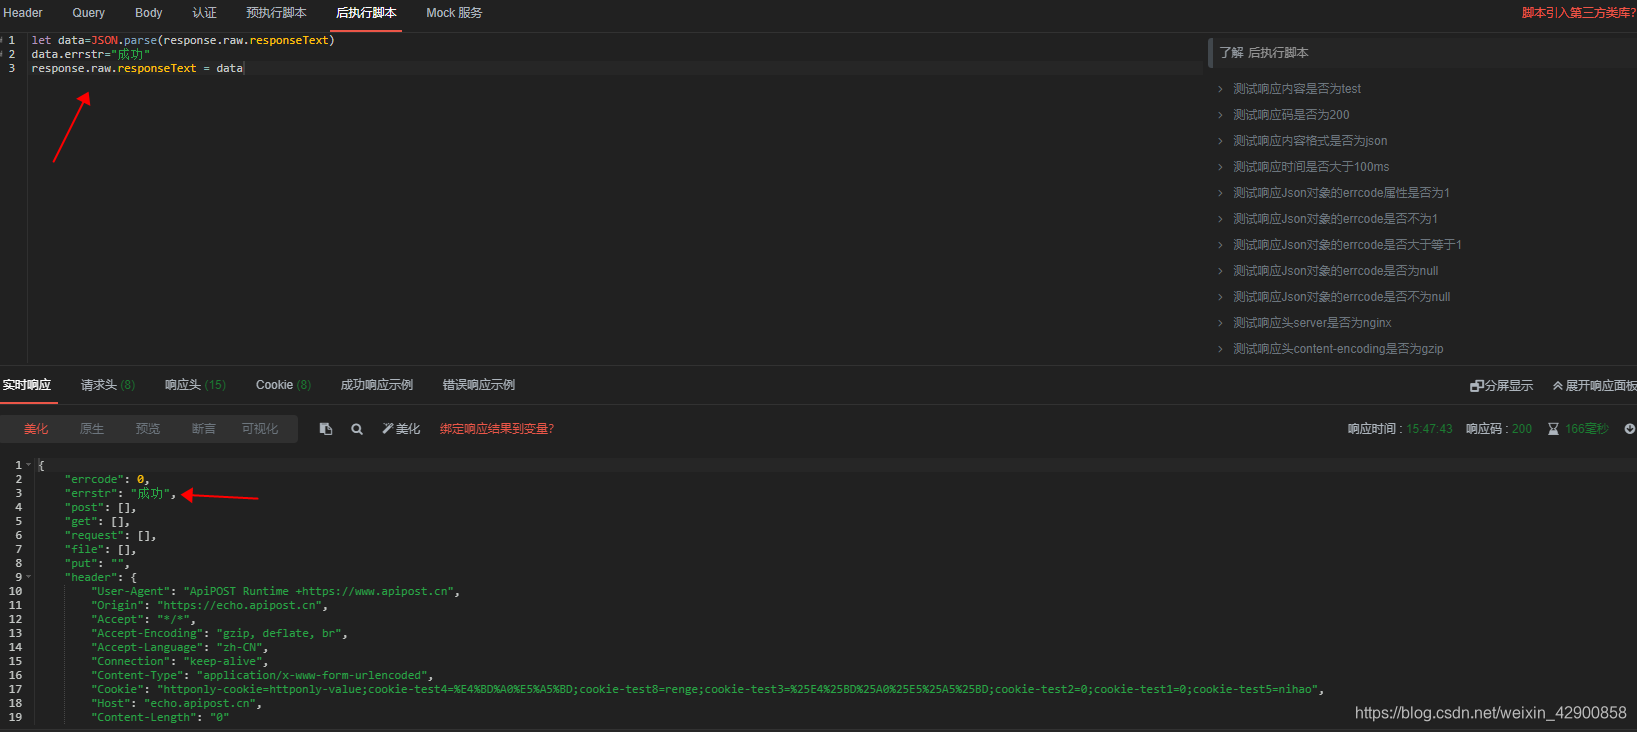Open the 错误响应示例 tab
The width and height of the screenshot is (1637, 732).
(x=479, y=385)
